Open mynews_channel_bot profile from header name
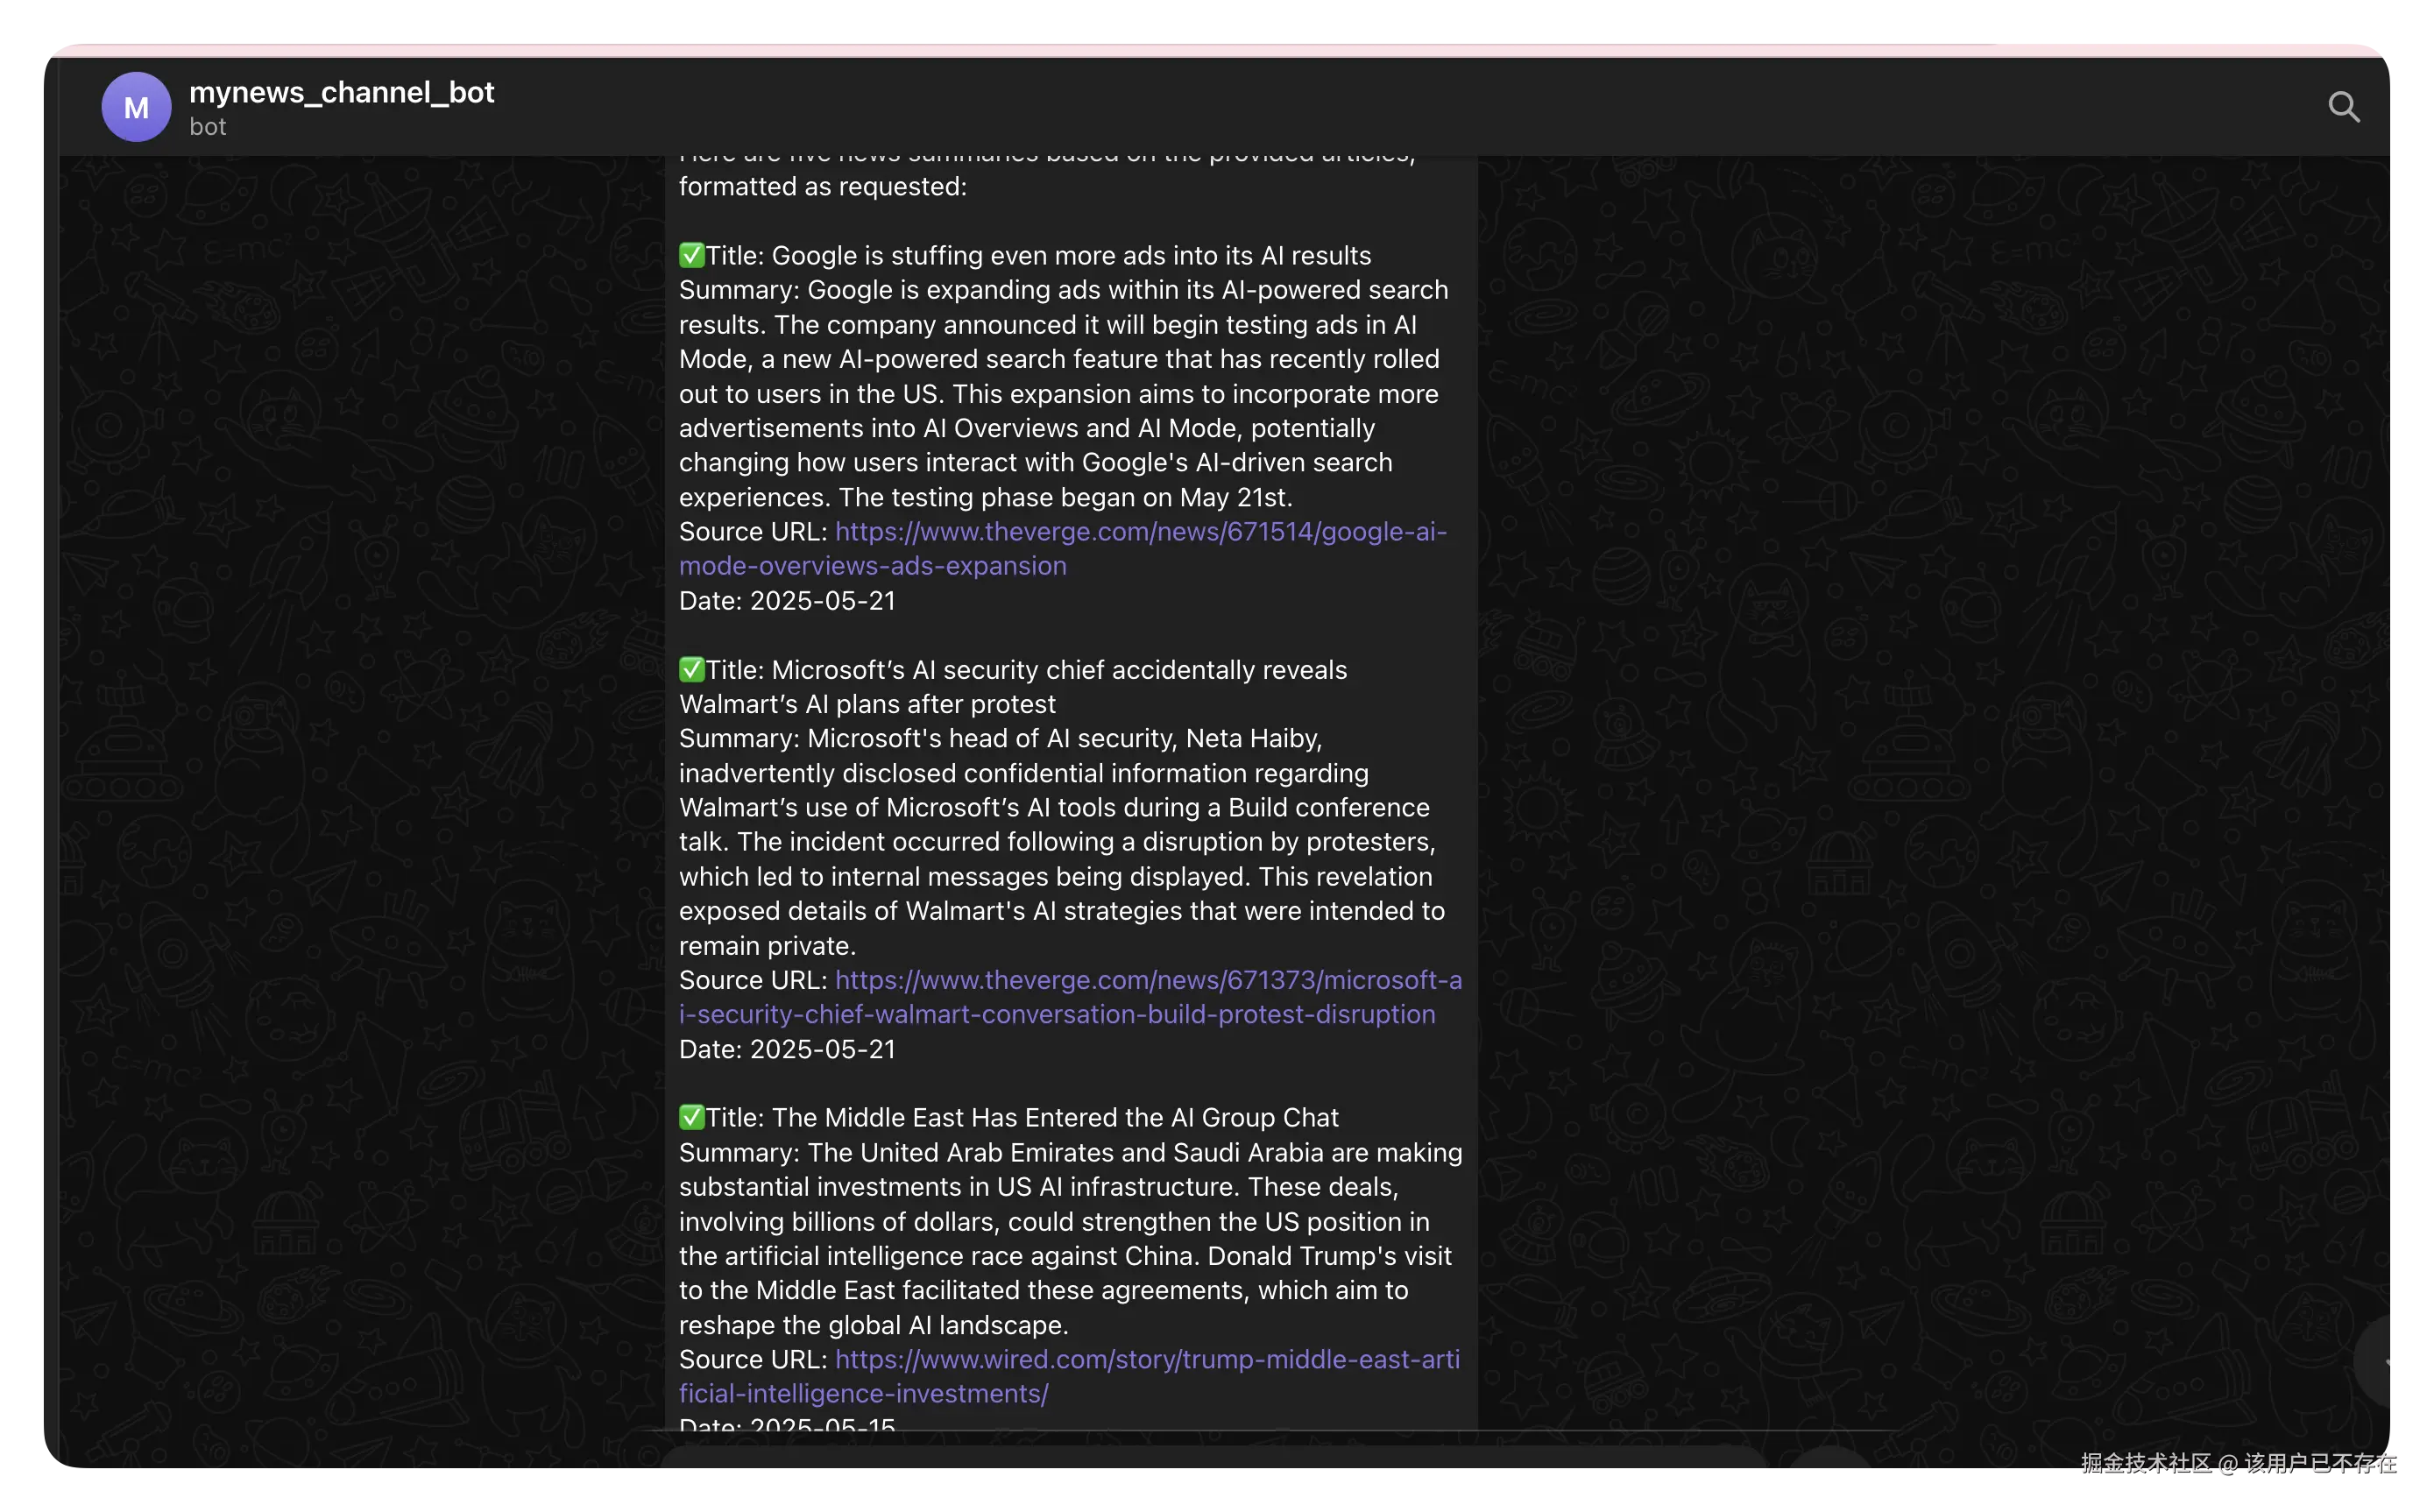Image resolution: width=2434 pixels, height=1512 pixels. (341, 92)
